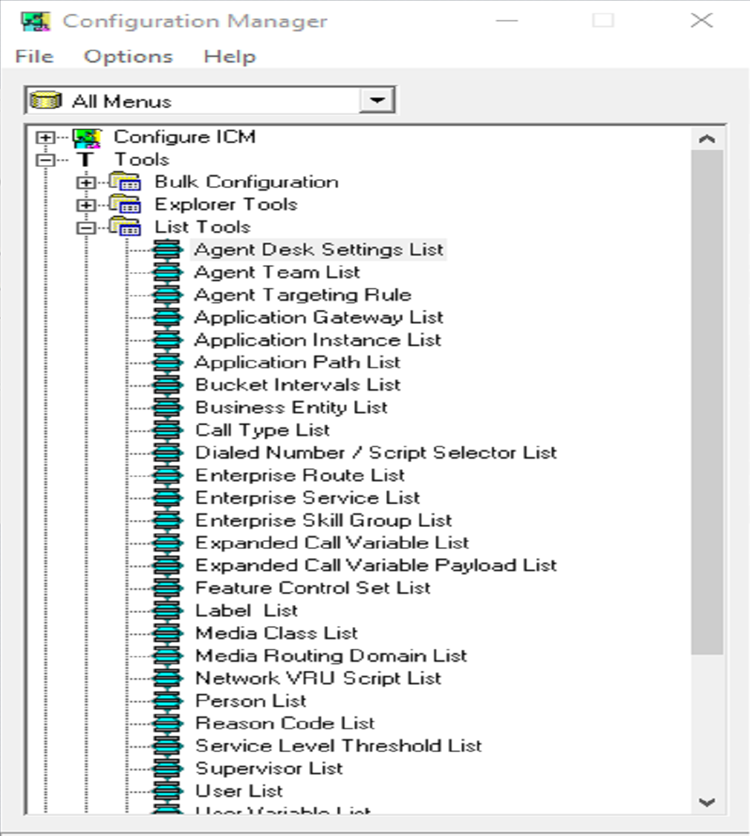
Task: Click the Media Class List icon
Action: [167, 633]
